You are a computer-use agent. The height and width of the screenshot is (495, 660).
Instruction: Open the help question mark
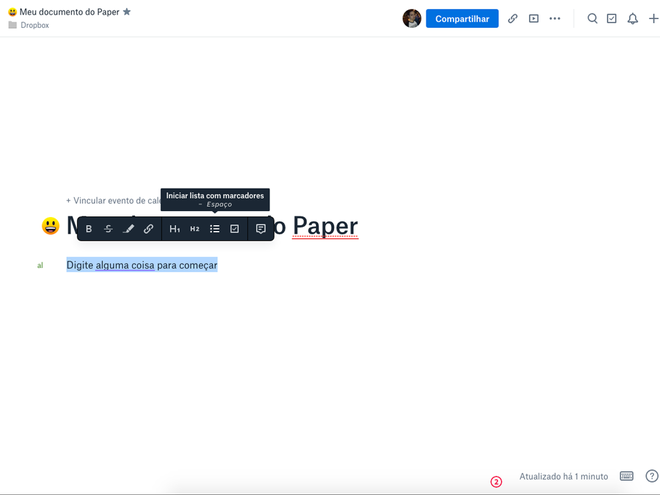tap(652, 476)
